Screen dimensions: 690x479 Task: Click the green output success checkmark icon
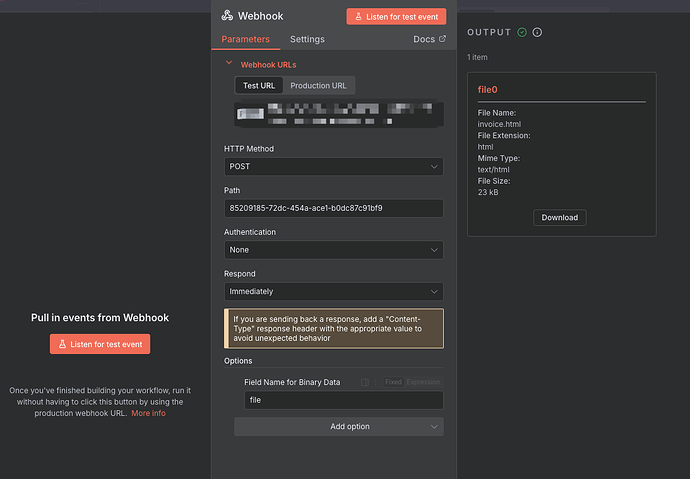click(x=522, y=33)
